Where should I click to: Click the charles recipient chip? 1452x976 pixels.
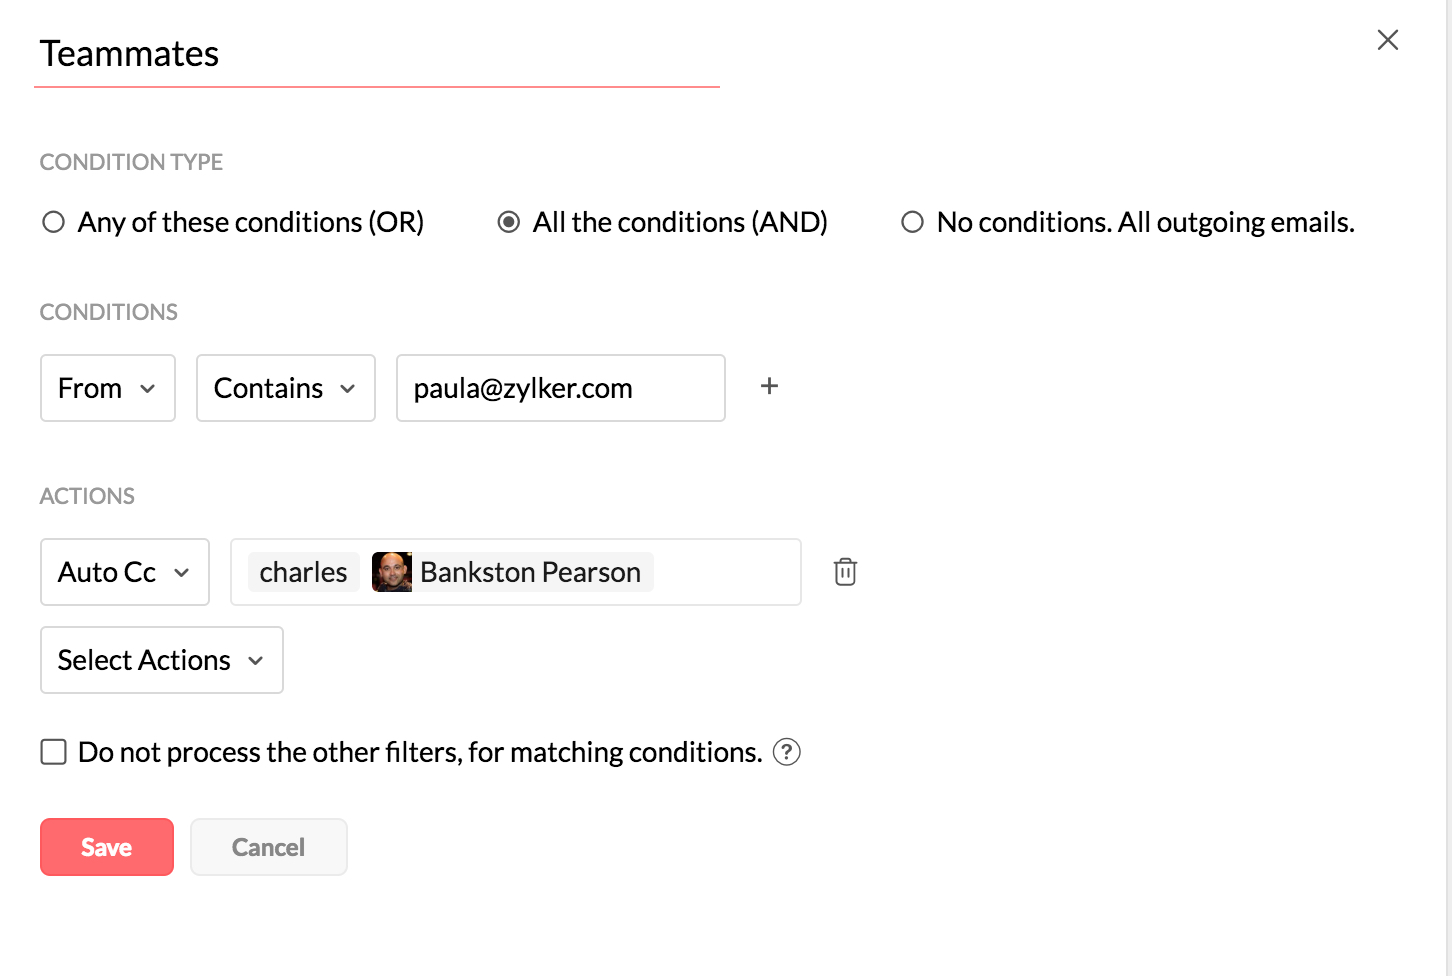tap(303, 572)
